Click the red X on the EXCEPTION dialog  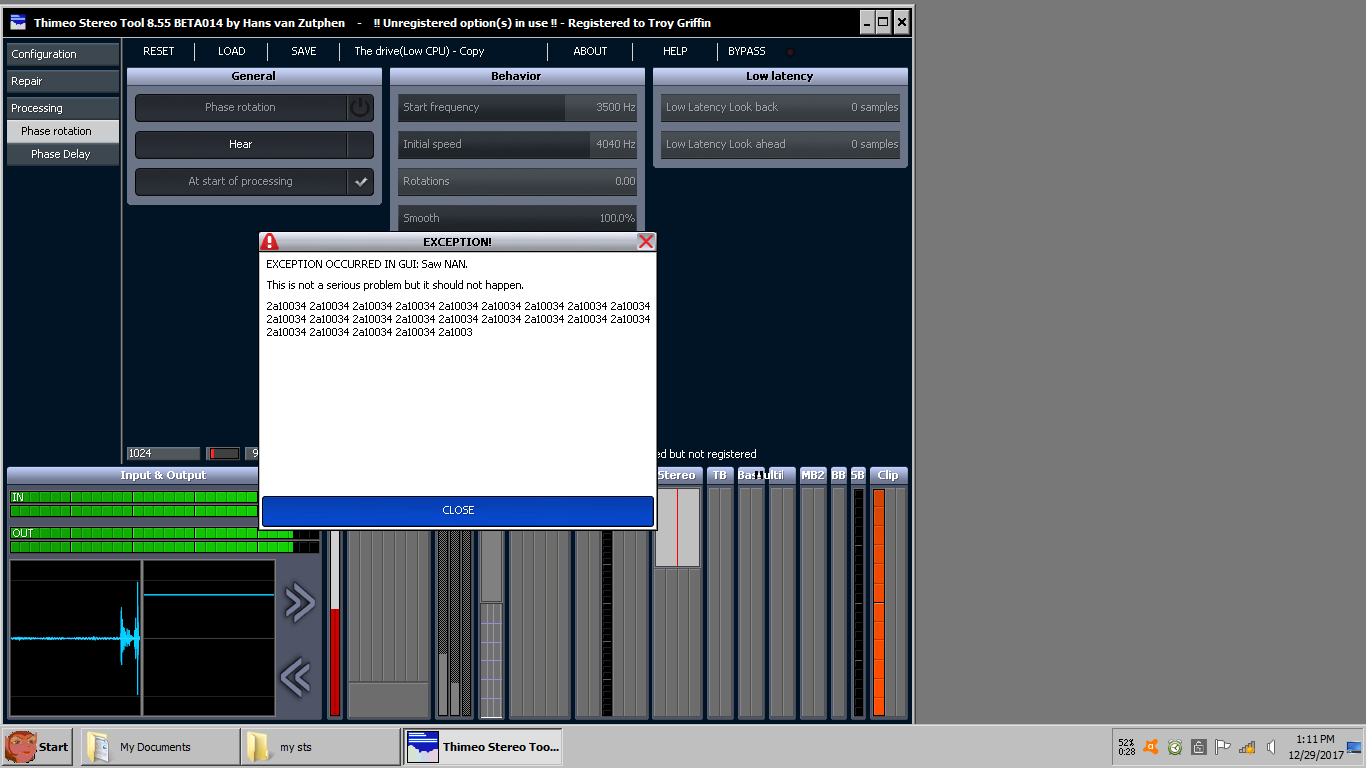pyautogui.click(x=646, y=242)
